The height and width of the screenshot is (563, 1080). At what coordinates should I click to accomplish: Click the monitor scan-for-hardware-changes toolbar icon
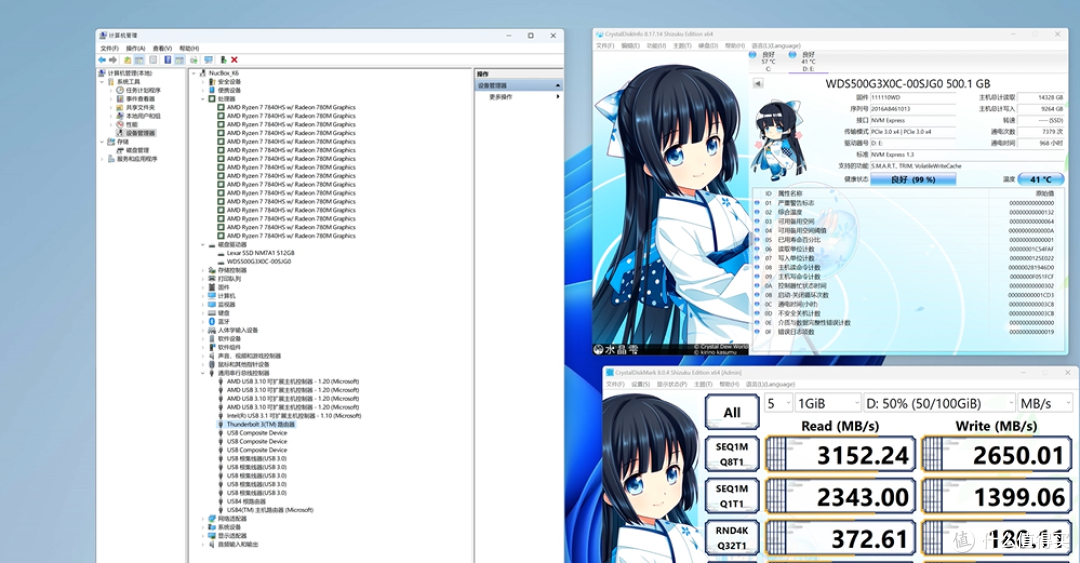point(208,60)
